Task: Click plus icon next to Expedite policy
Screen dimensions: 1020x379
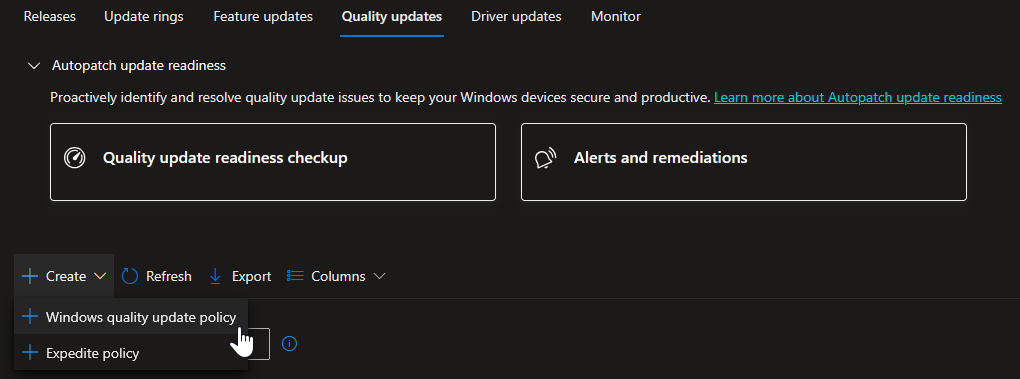Action: click(x=30, y=353)
